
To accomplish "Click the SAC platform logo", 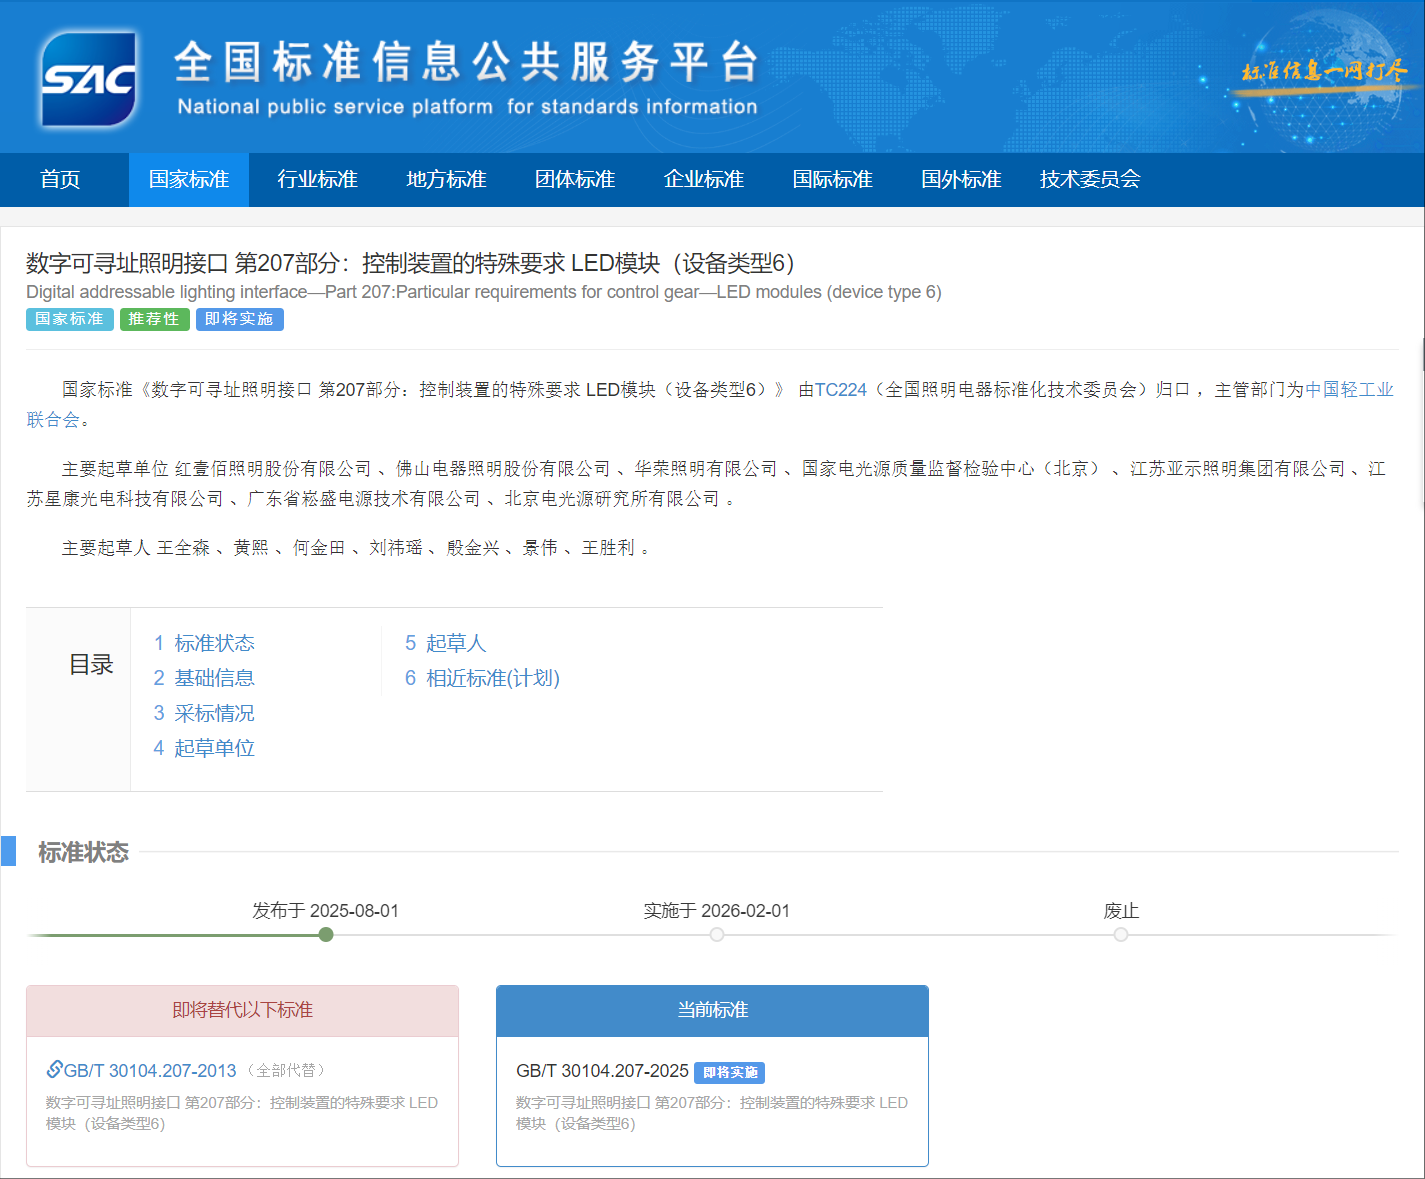I will (88, 77).
